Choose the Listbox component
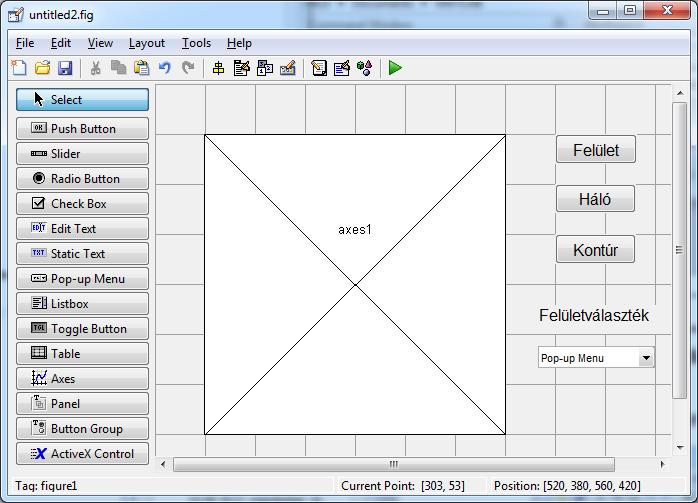Viewport: 698px width, 503px height. tap(82, 304)
